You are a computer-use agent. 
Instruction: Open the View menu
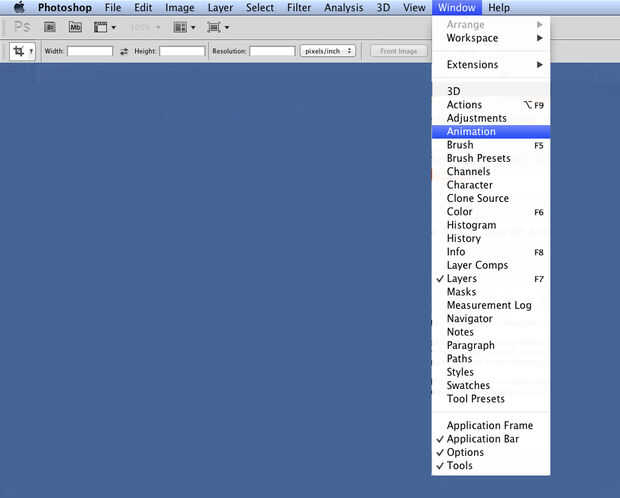tap(414, 8)
